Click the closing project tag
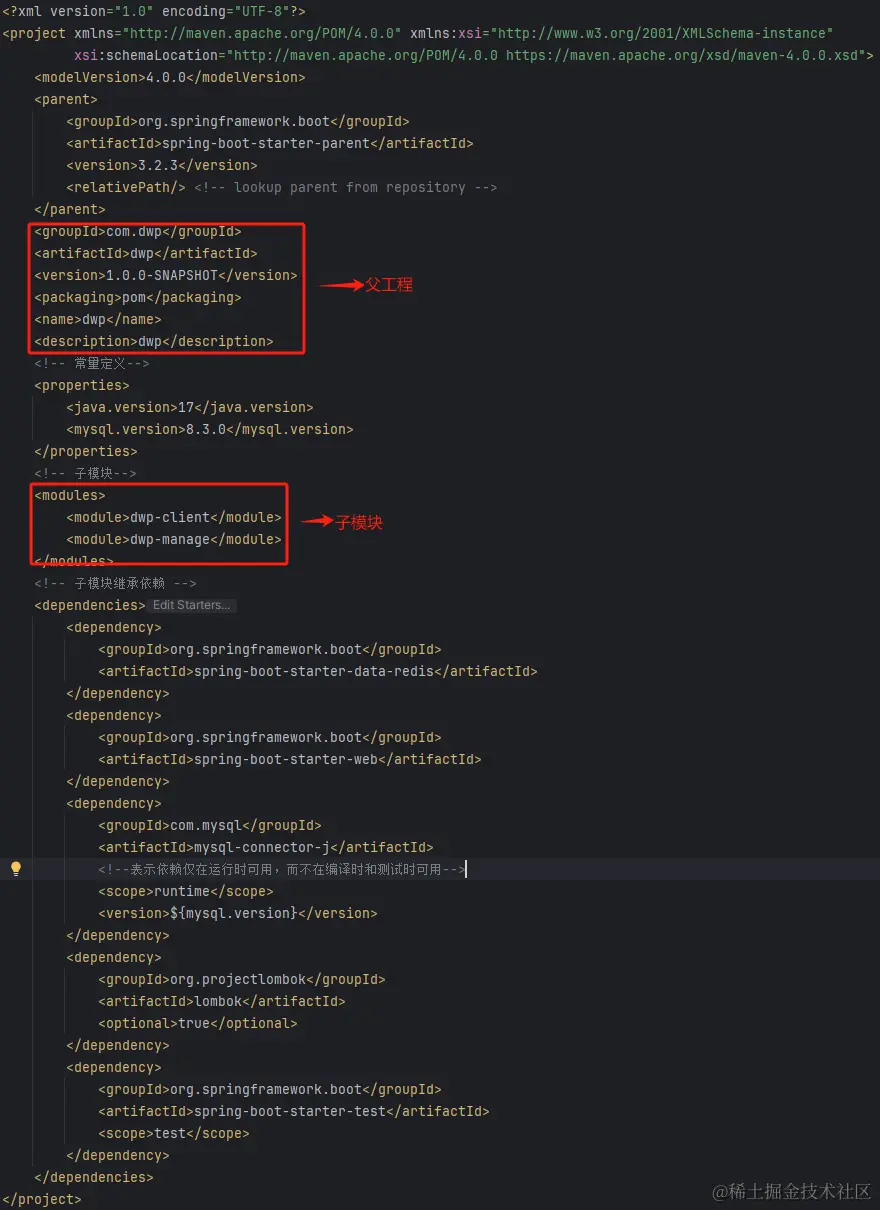Viewport: 880px width, 1210px height. click(x=42, y=1199)
